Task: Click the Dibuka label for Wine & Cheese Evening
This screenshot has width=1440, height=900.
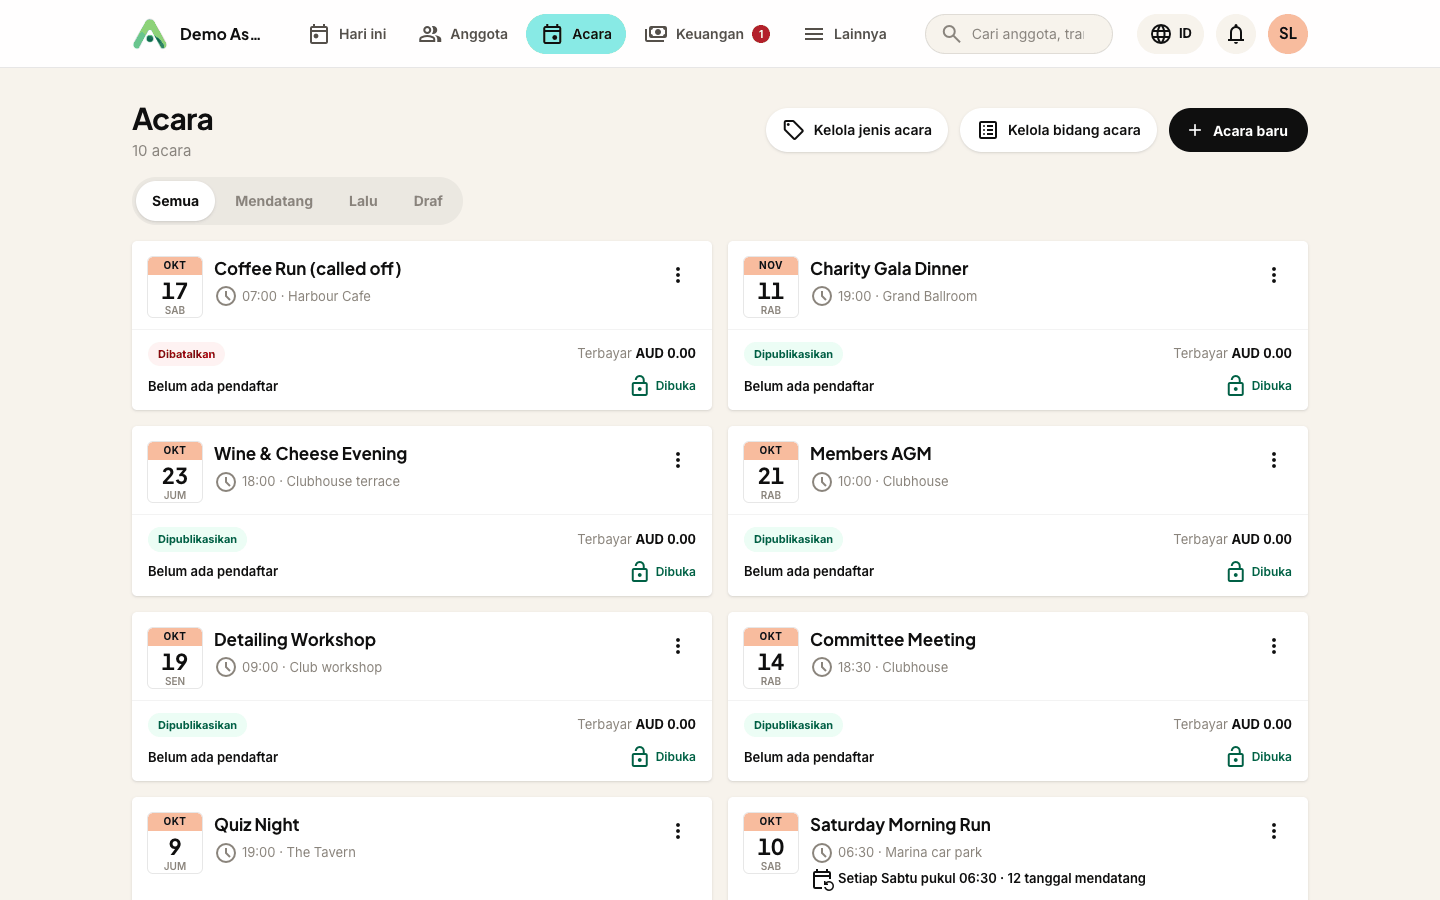Action: [676, 572]
